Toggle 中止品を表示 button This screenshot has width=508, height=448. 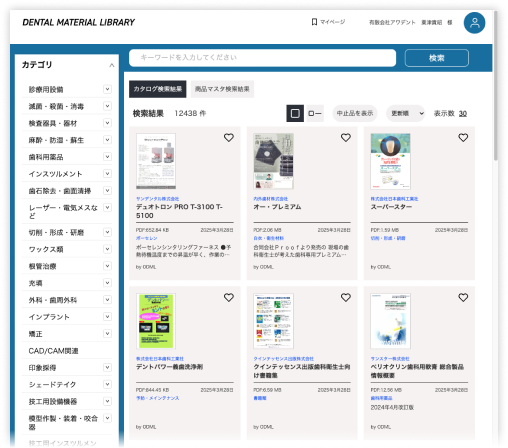click(355, 113)
